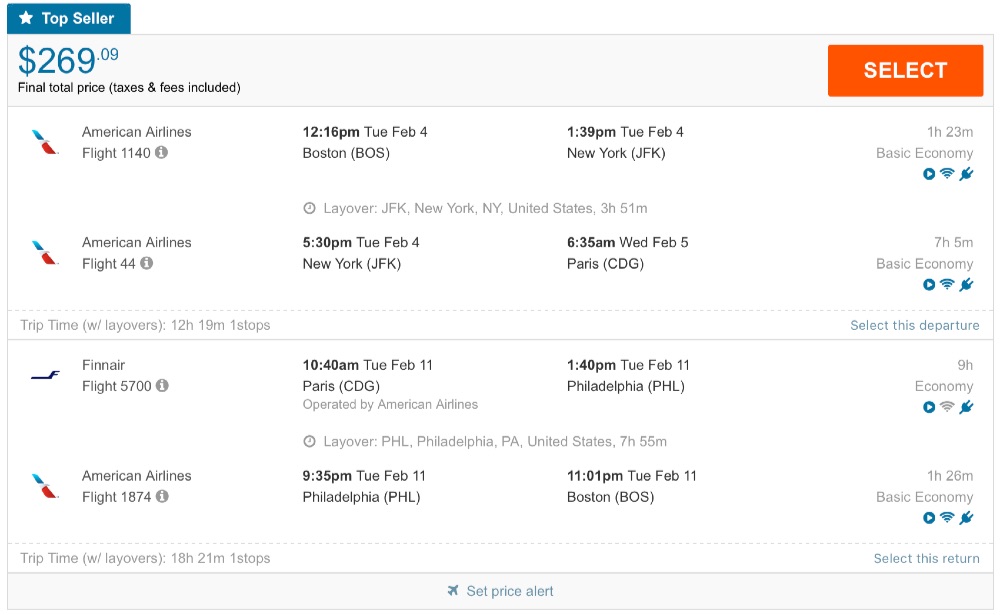Click the airplane icon next to Set price alert
This screenshot has height=615, width=1000.
pos(454,591)
